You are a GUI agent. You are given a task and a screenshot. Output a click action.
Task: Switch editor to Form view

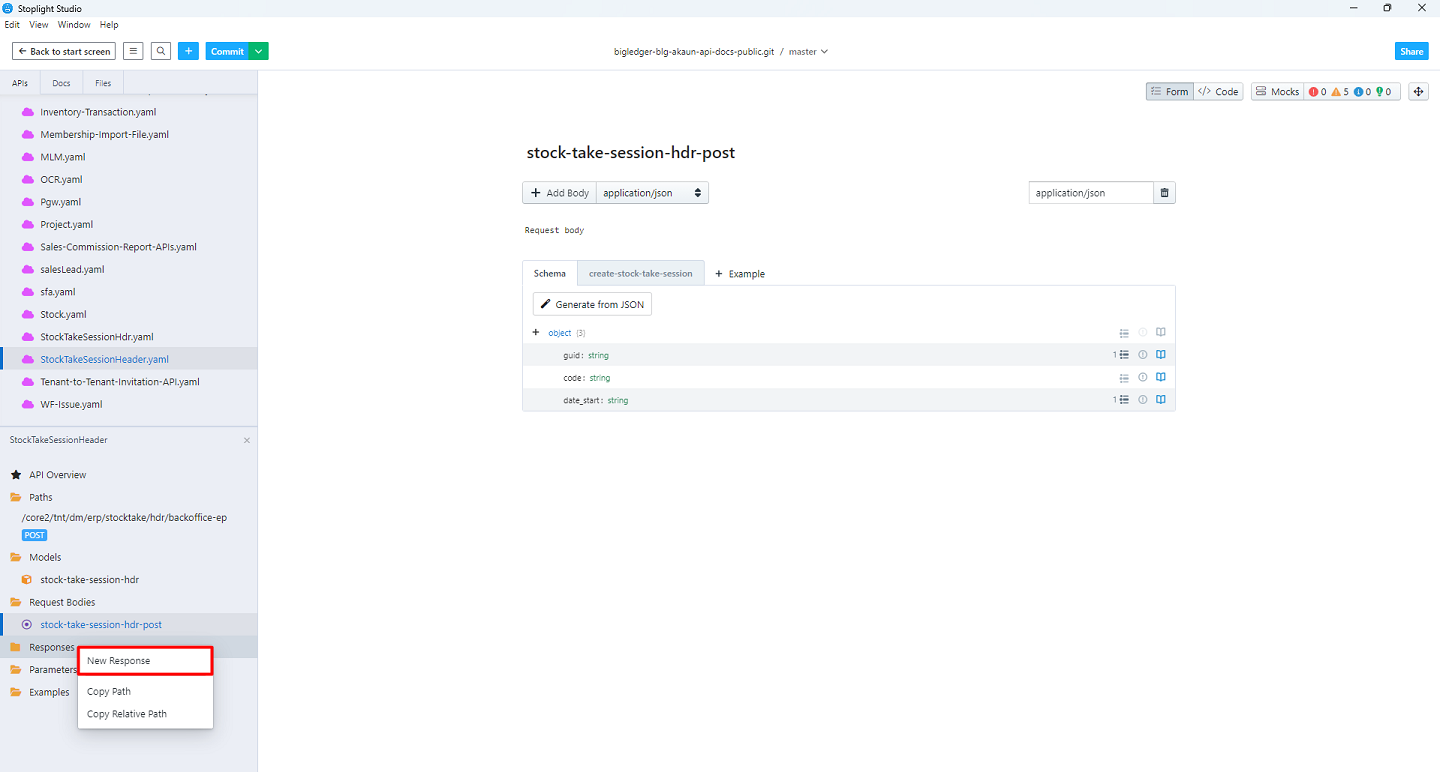pyautogui.click(x=1170, y=92)
